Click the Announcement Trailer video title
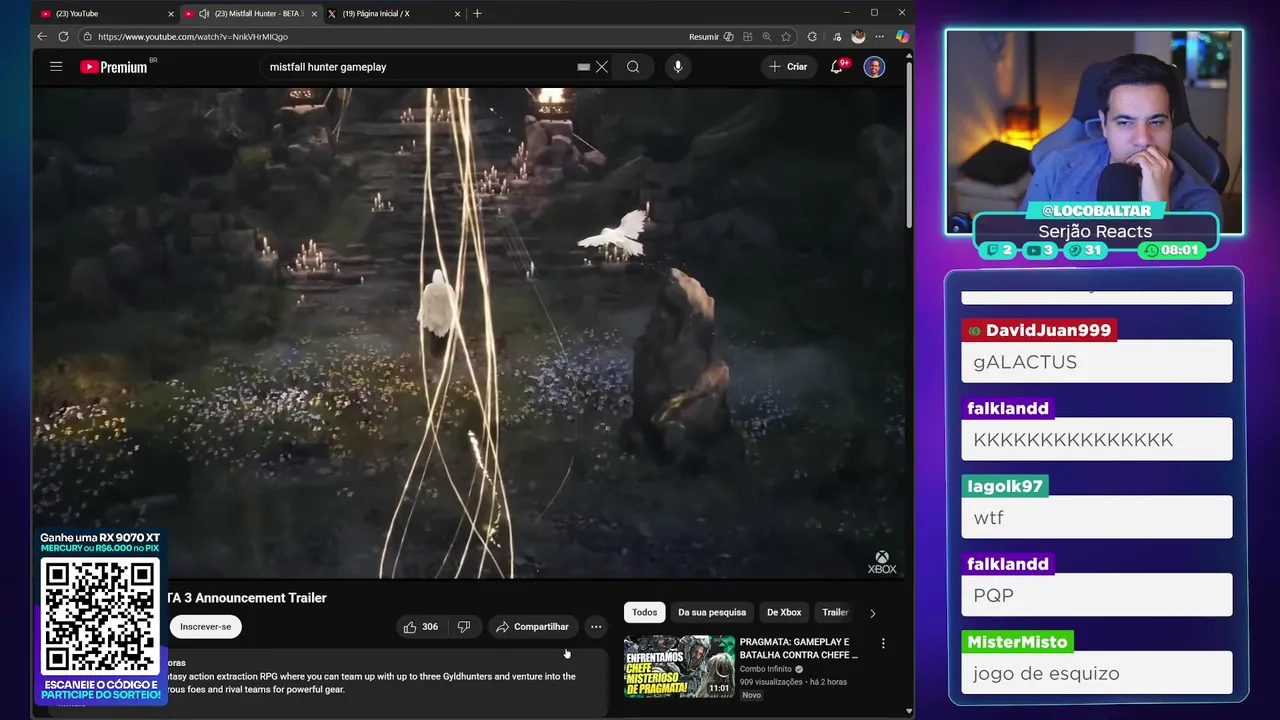The image size is (1280, 720). point(246,598)
